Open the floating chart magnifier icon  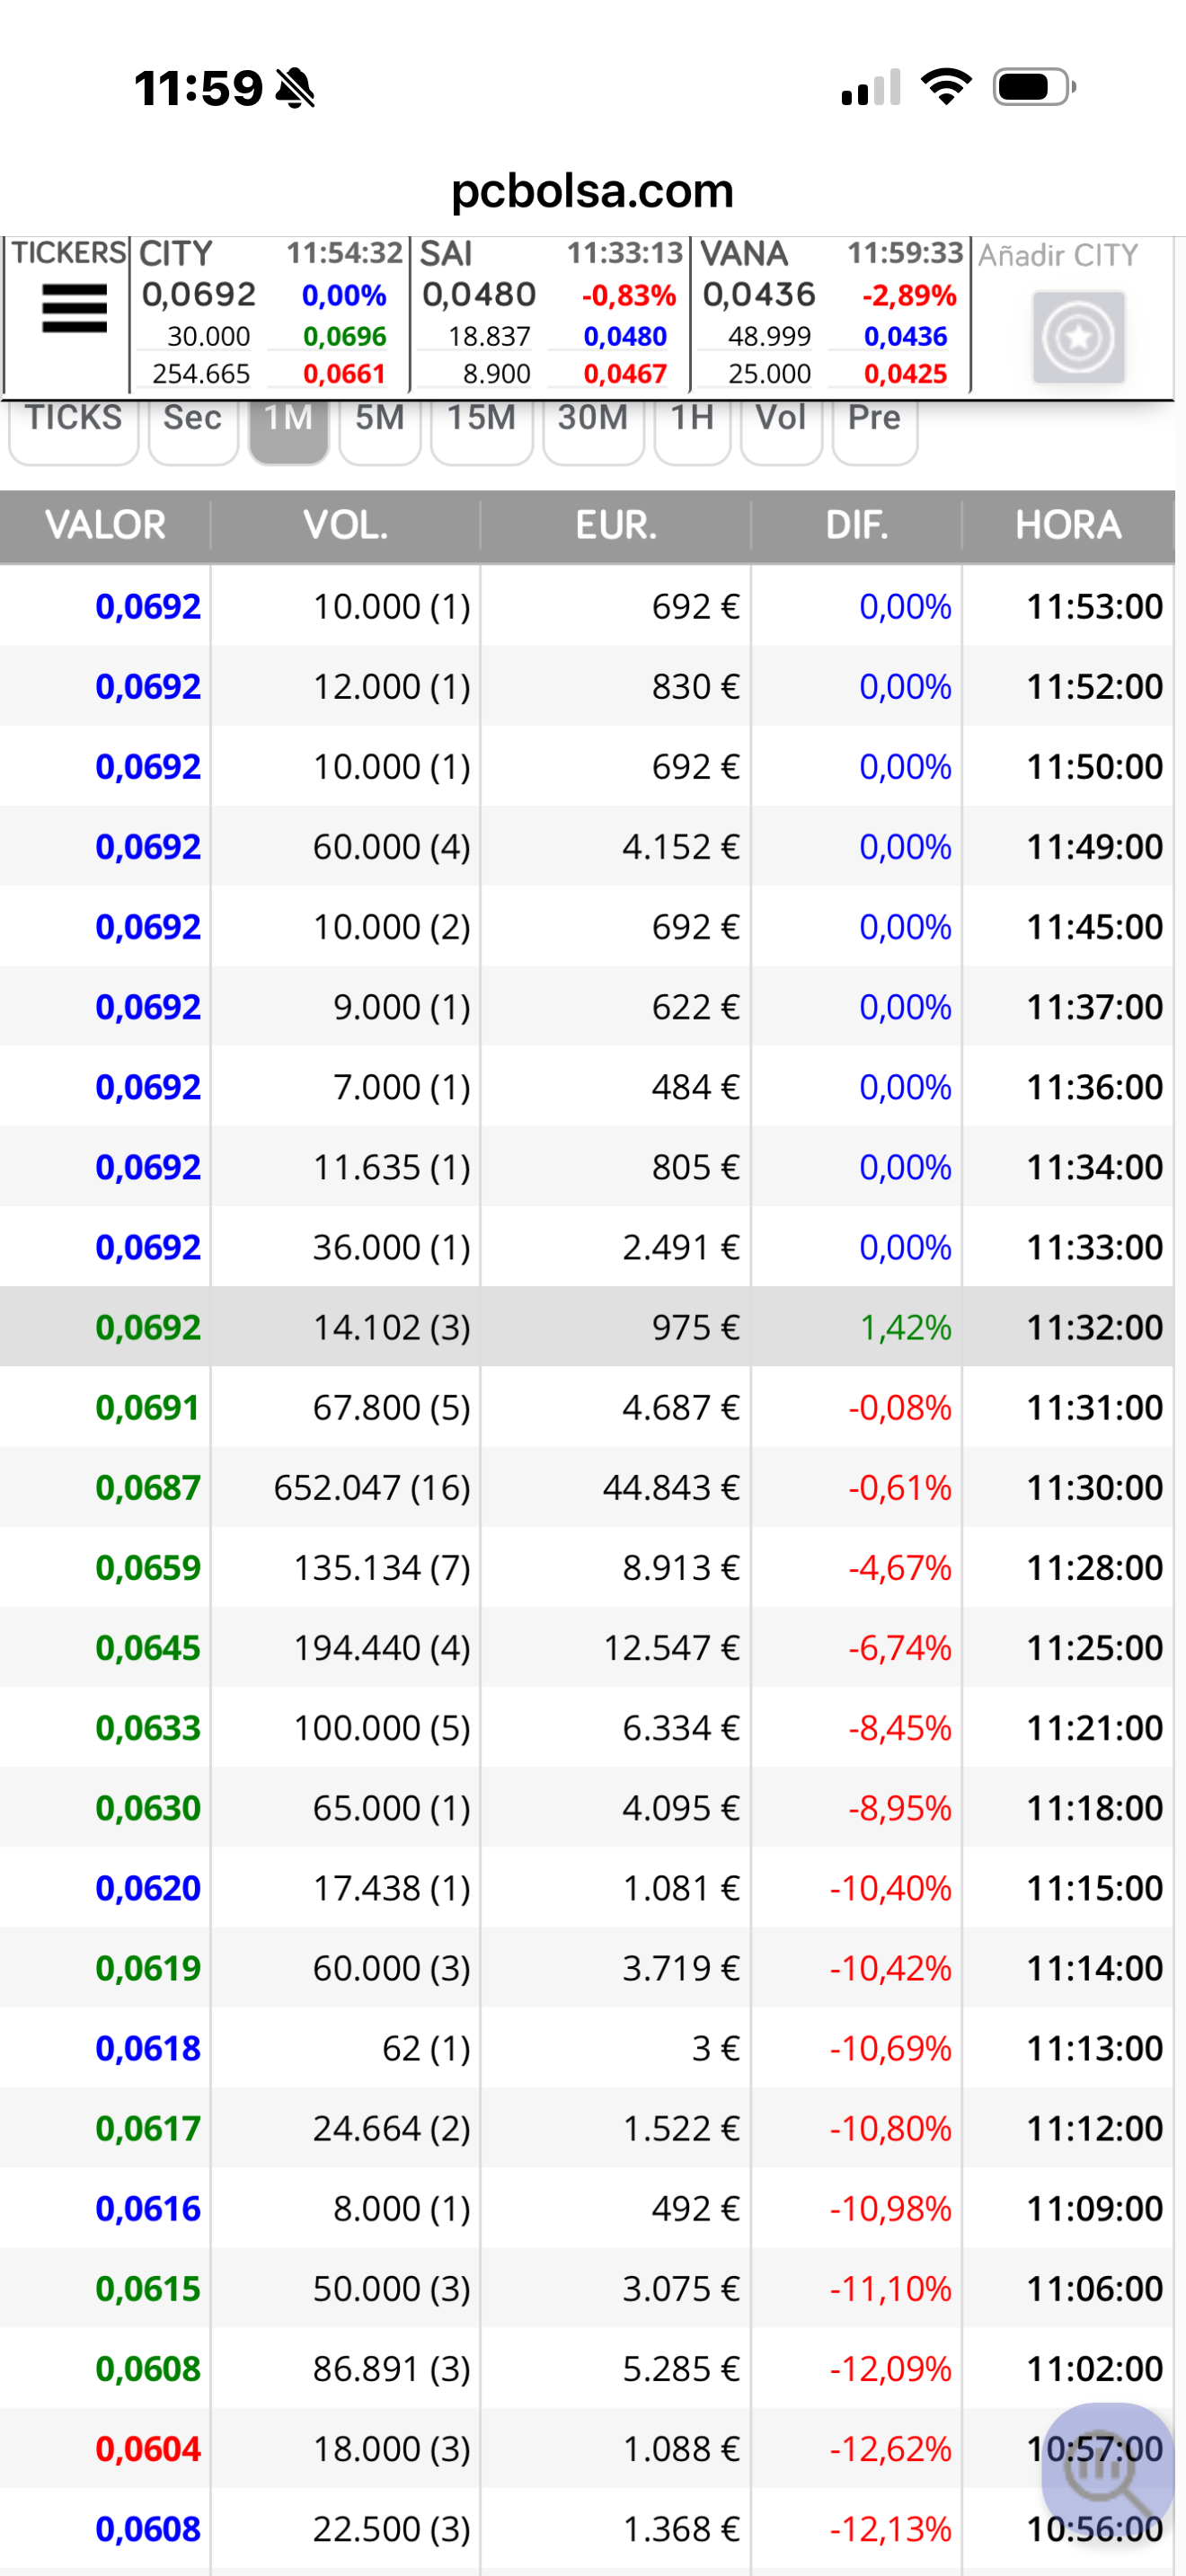coord(1107,2469)
